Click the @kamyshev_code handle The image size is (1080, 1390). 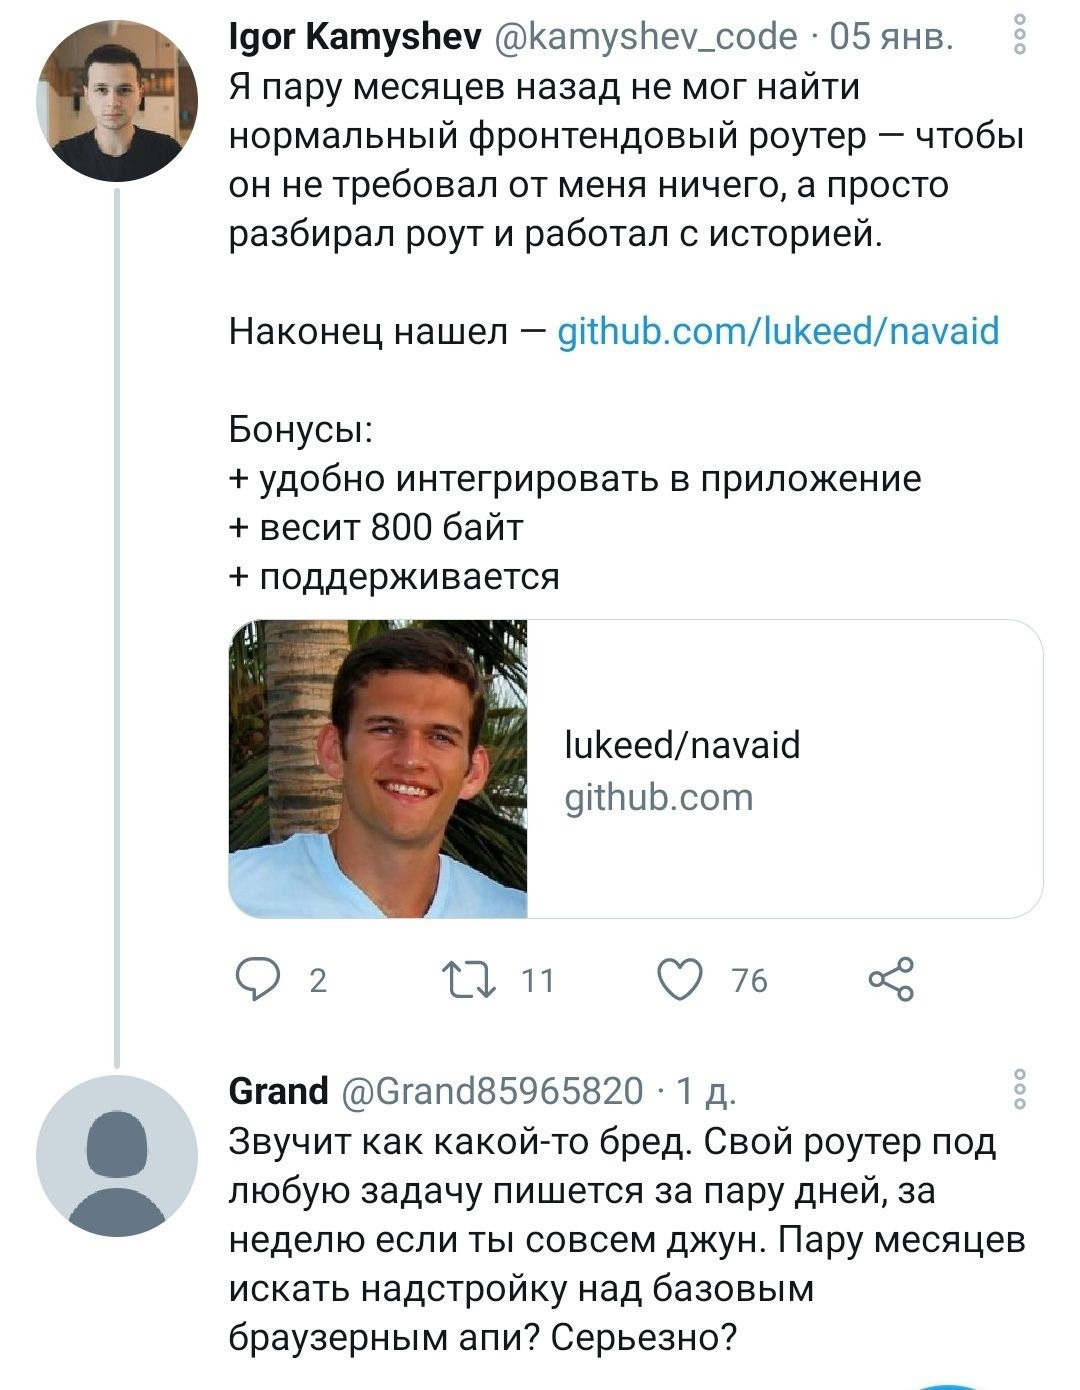[x=646, y=37]
